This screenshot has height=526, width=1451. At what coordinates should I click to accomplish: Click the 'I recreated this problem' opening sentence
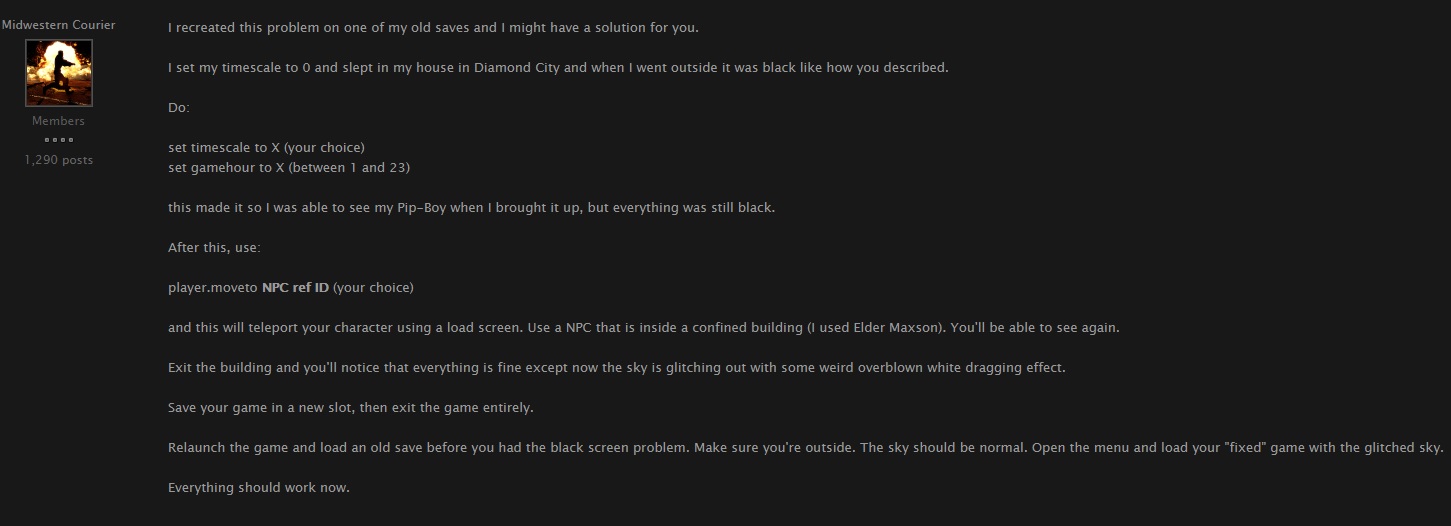[433, 28]
